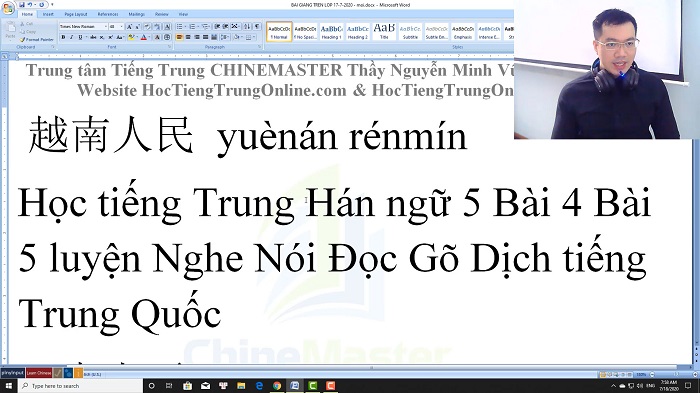Open the Page Layout tab
Screen dimensions: 700x393
tap(76, 14)
